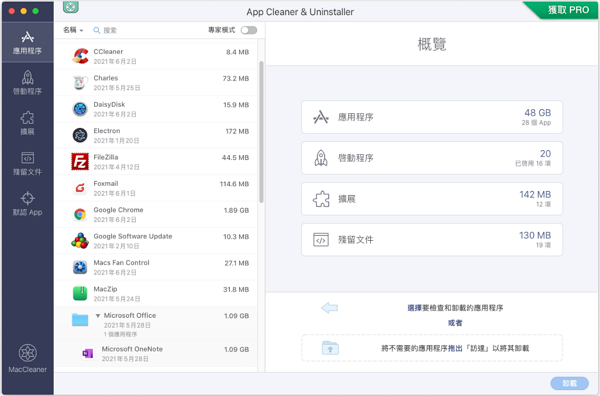
Task: Switch to the 擴展 sidebar section
Action: pyautogui.click(x=27, y=123)
